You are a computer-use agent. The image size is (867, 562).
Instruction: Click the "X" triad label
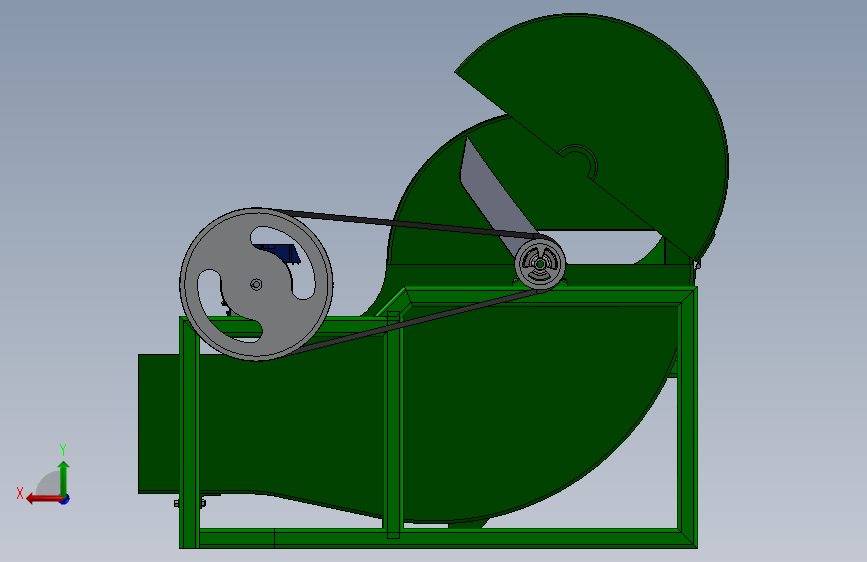click(20, 493)
